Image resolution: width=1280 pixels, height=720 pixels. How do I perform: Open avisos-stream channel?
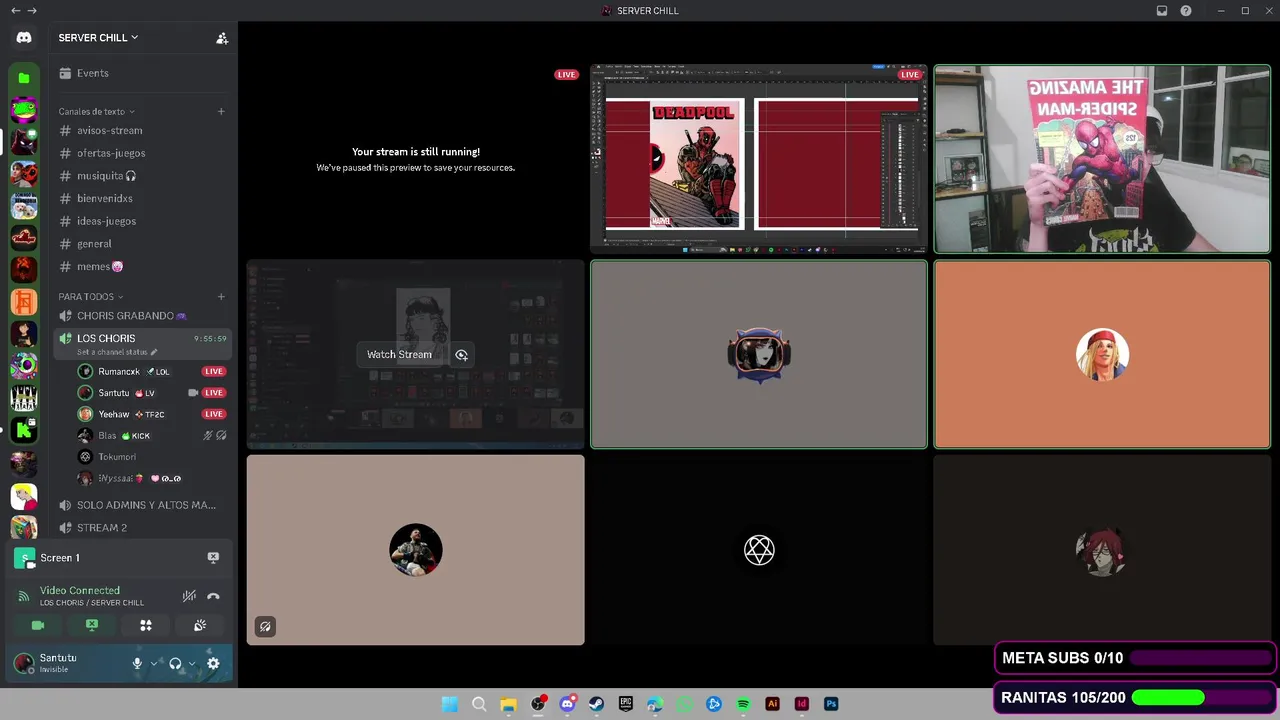(143, 130)
